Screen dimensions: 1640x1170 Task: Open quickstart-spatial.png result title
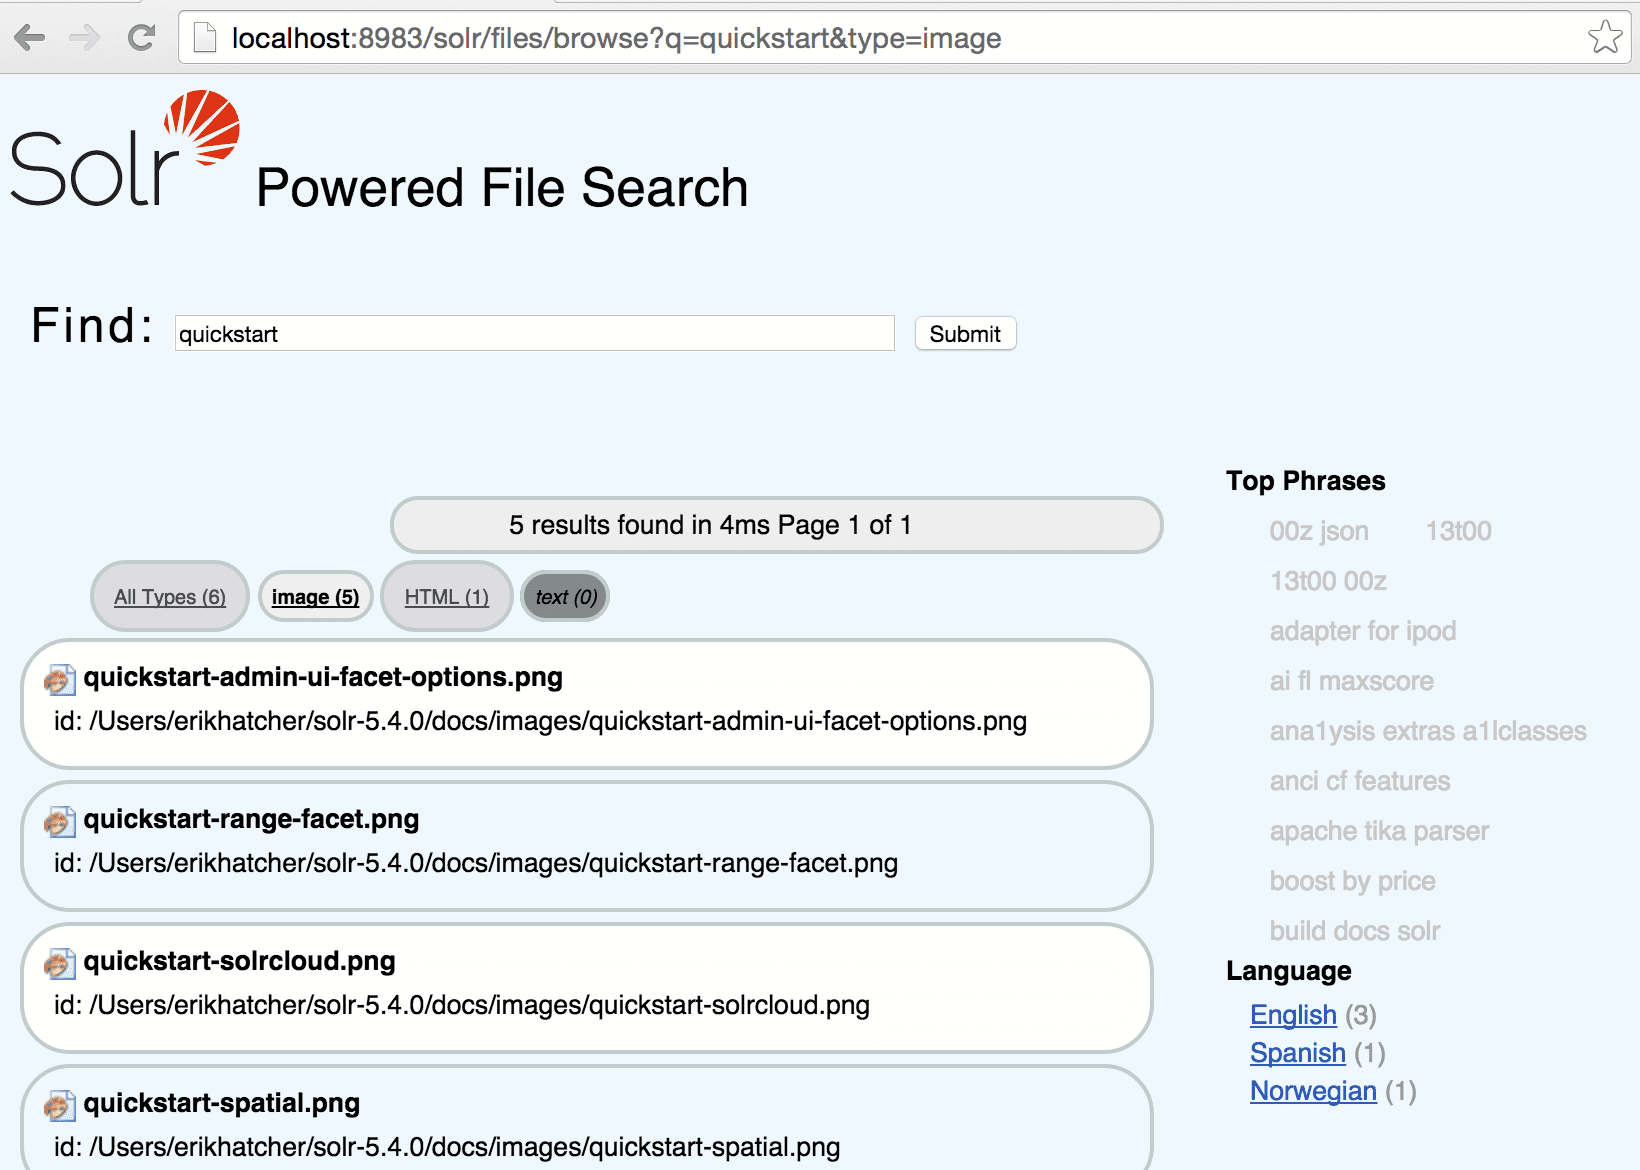[x=222, y=1103]
